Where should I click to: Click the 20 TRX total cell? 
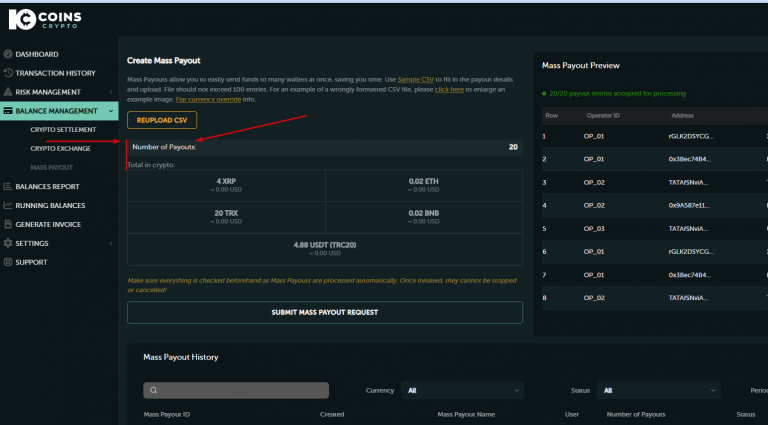click(x=226, y=217)
